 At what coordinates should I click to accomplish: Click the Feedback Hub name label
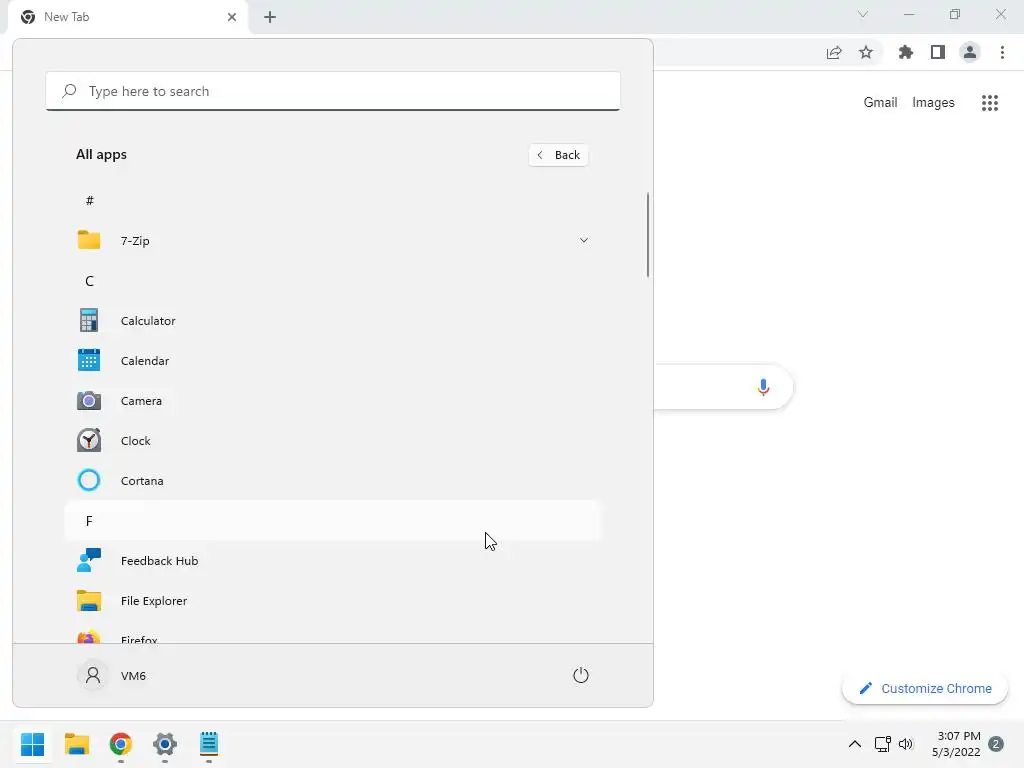(159, 560)
